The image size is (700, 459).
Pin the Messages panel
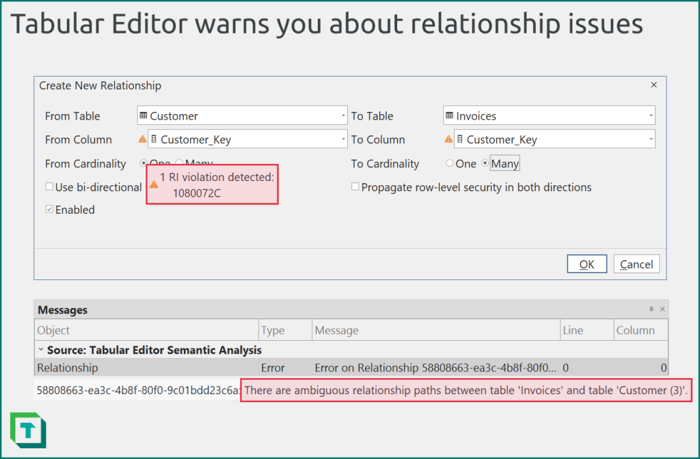pos(651,309)
